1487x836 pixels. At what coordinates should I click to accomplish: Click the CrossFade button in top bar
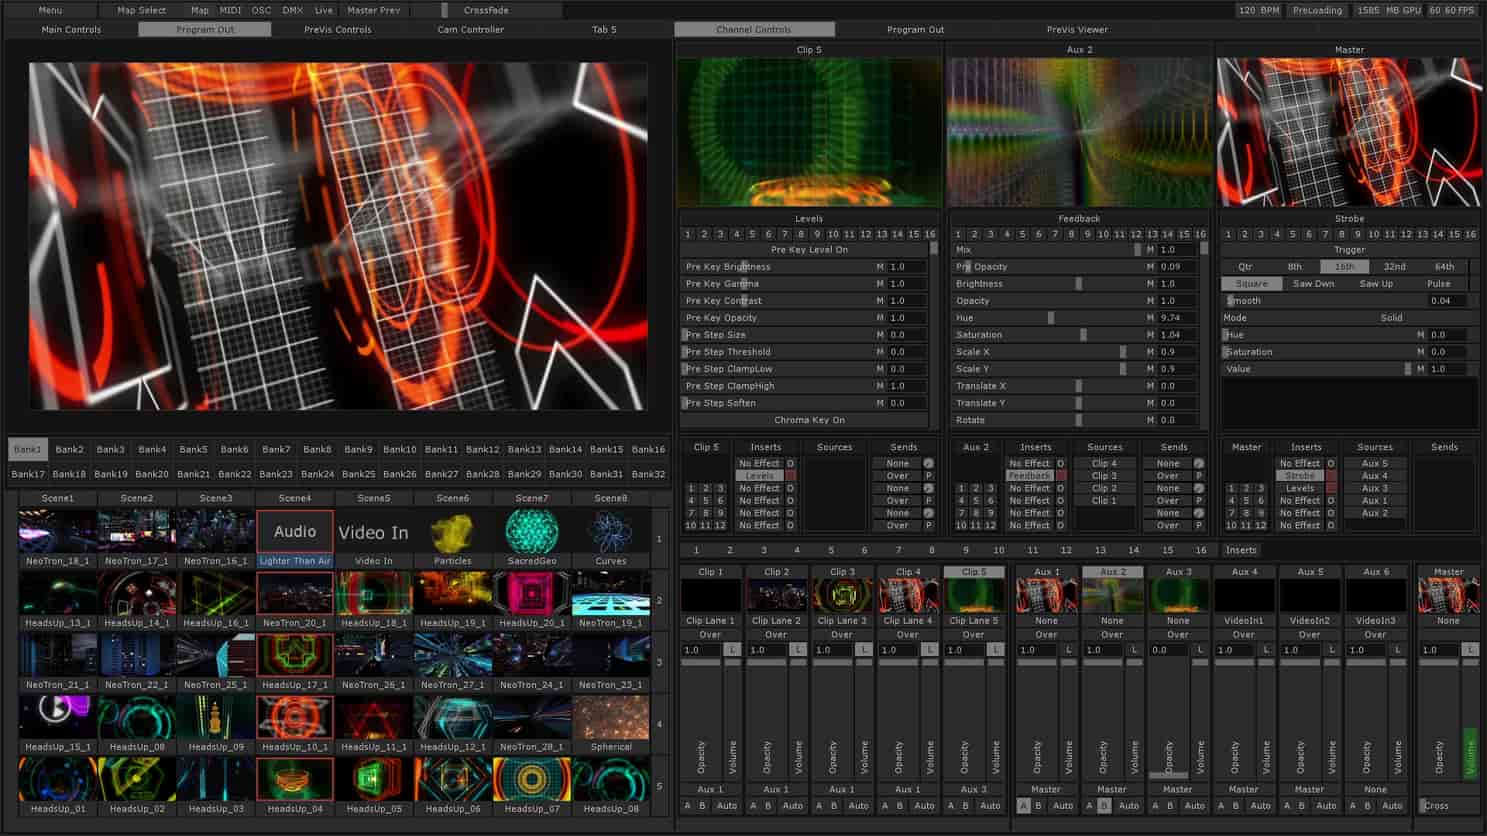486,10
